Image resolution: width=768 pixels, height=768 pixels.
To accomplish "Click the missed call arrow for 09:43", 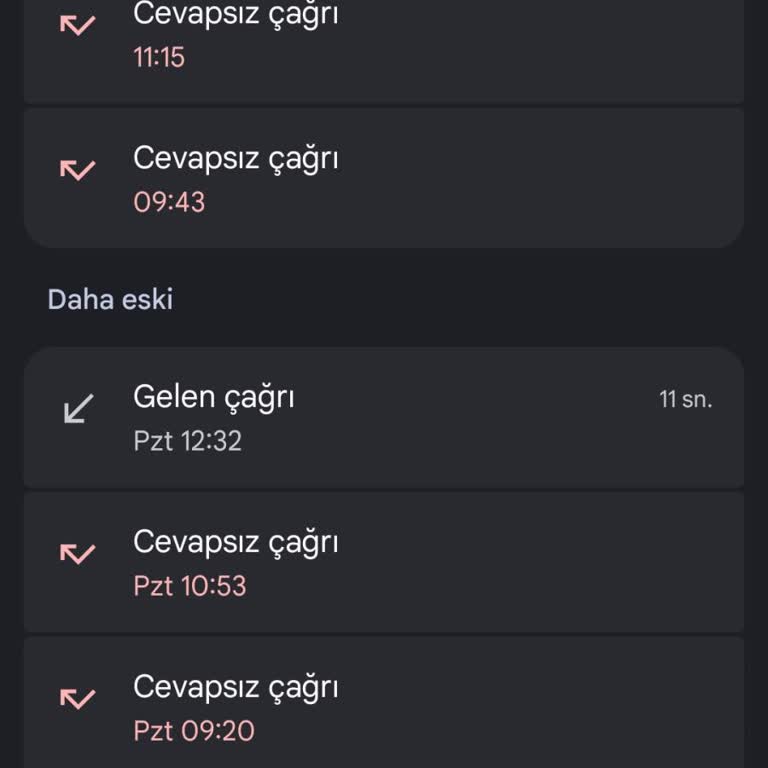I will coord(77,169).
